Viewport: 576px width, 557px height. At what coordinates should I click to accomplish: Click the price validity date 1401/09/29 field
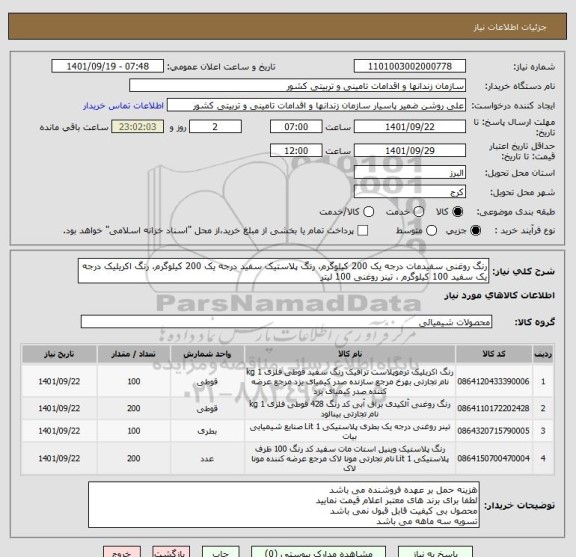pos(410,151)
